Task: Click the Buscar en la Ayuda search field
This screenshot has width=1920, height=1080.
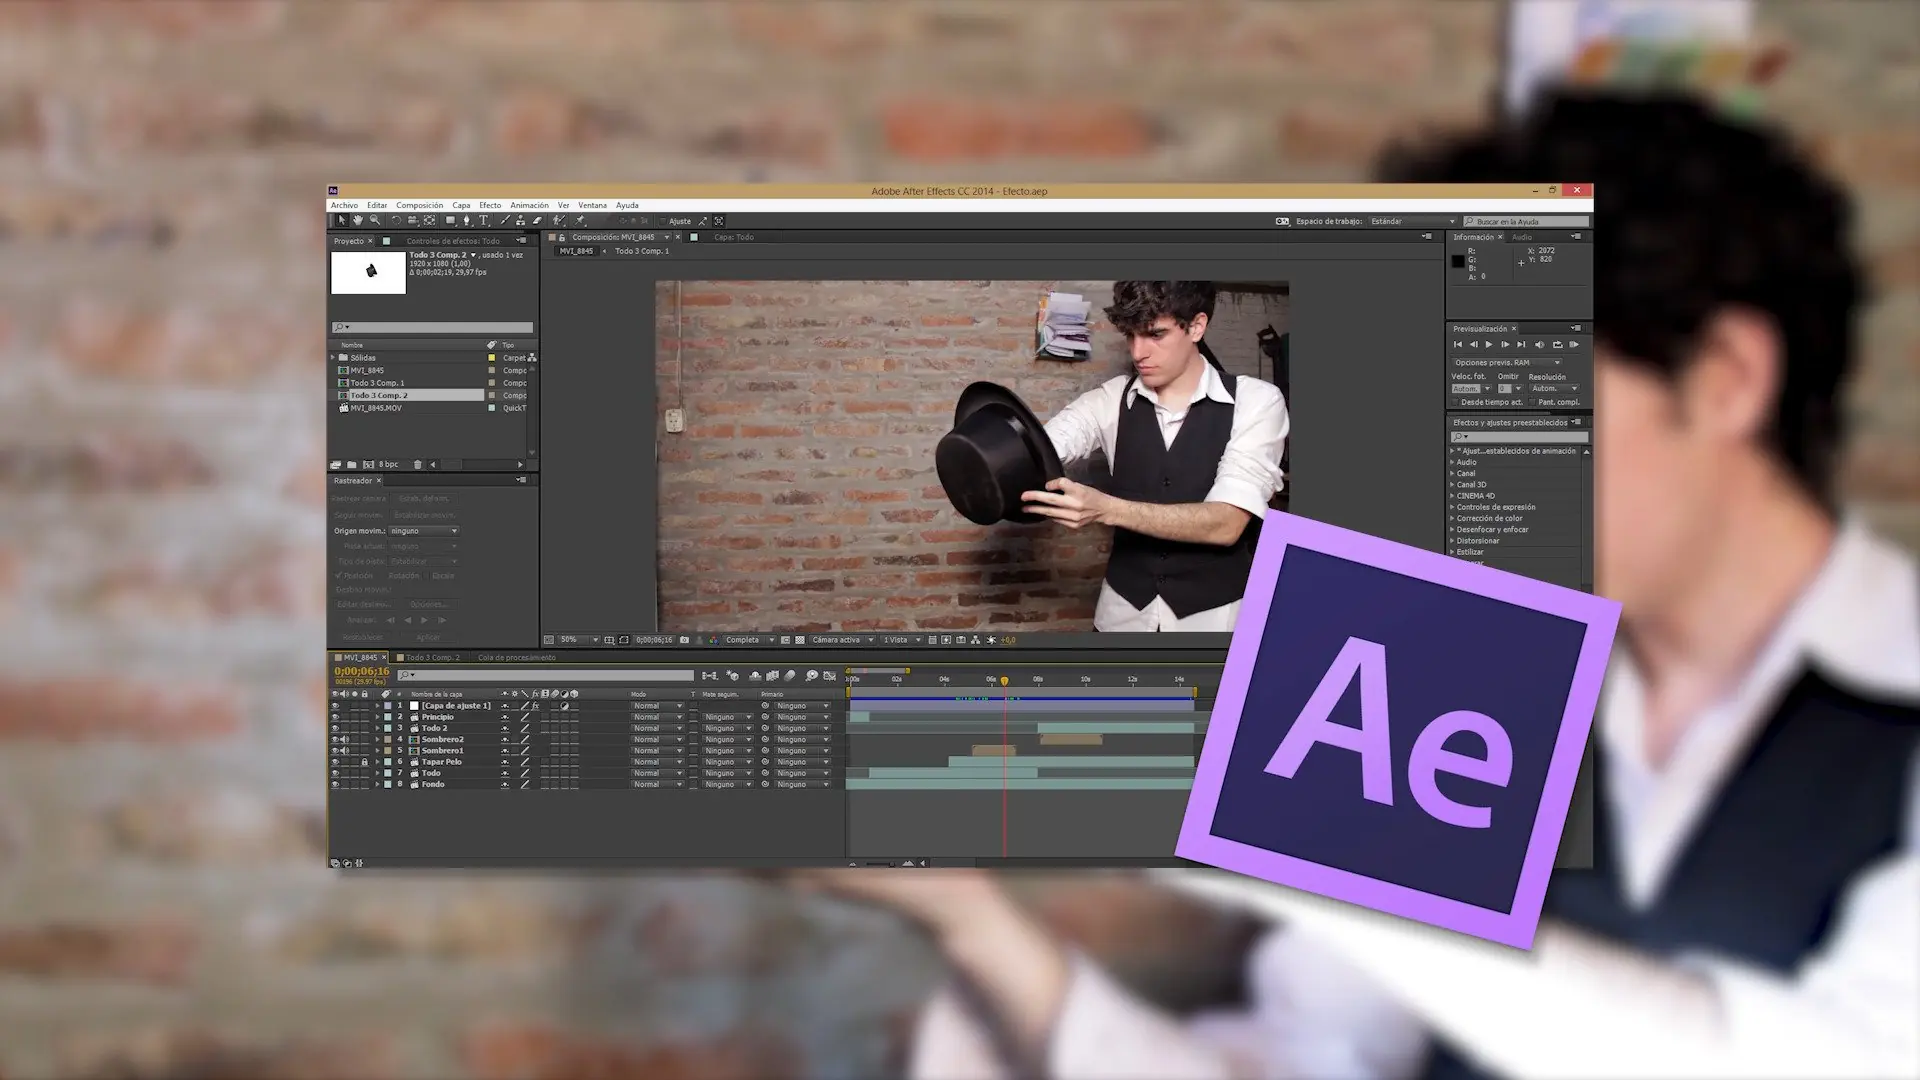Action: [1526, 221]
